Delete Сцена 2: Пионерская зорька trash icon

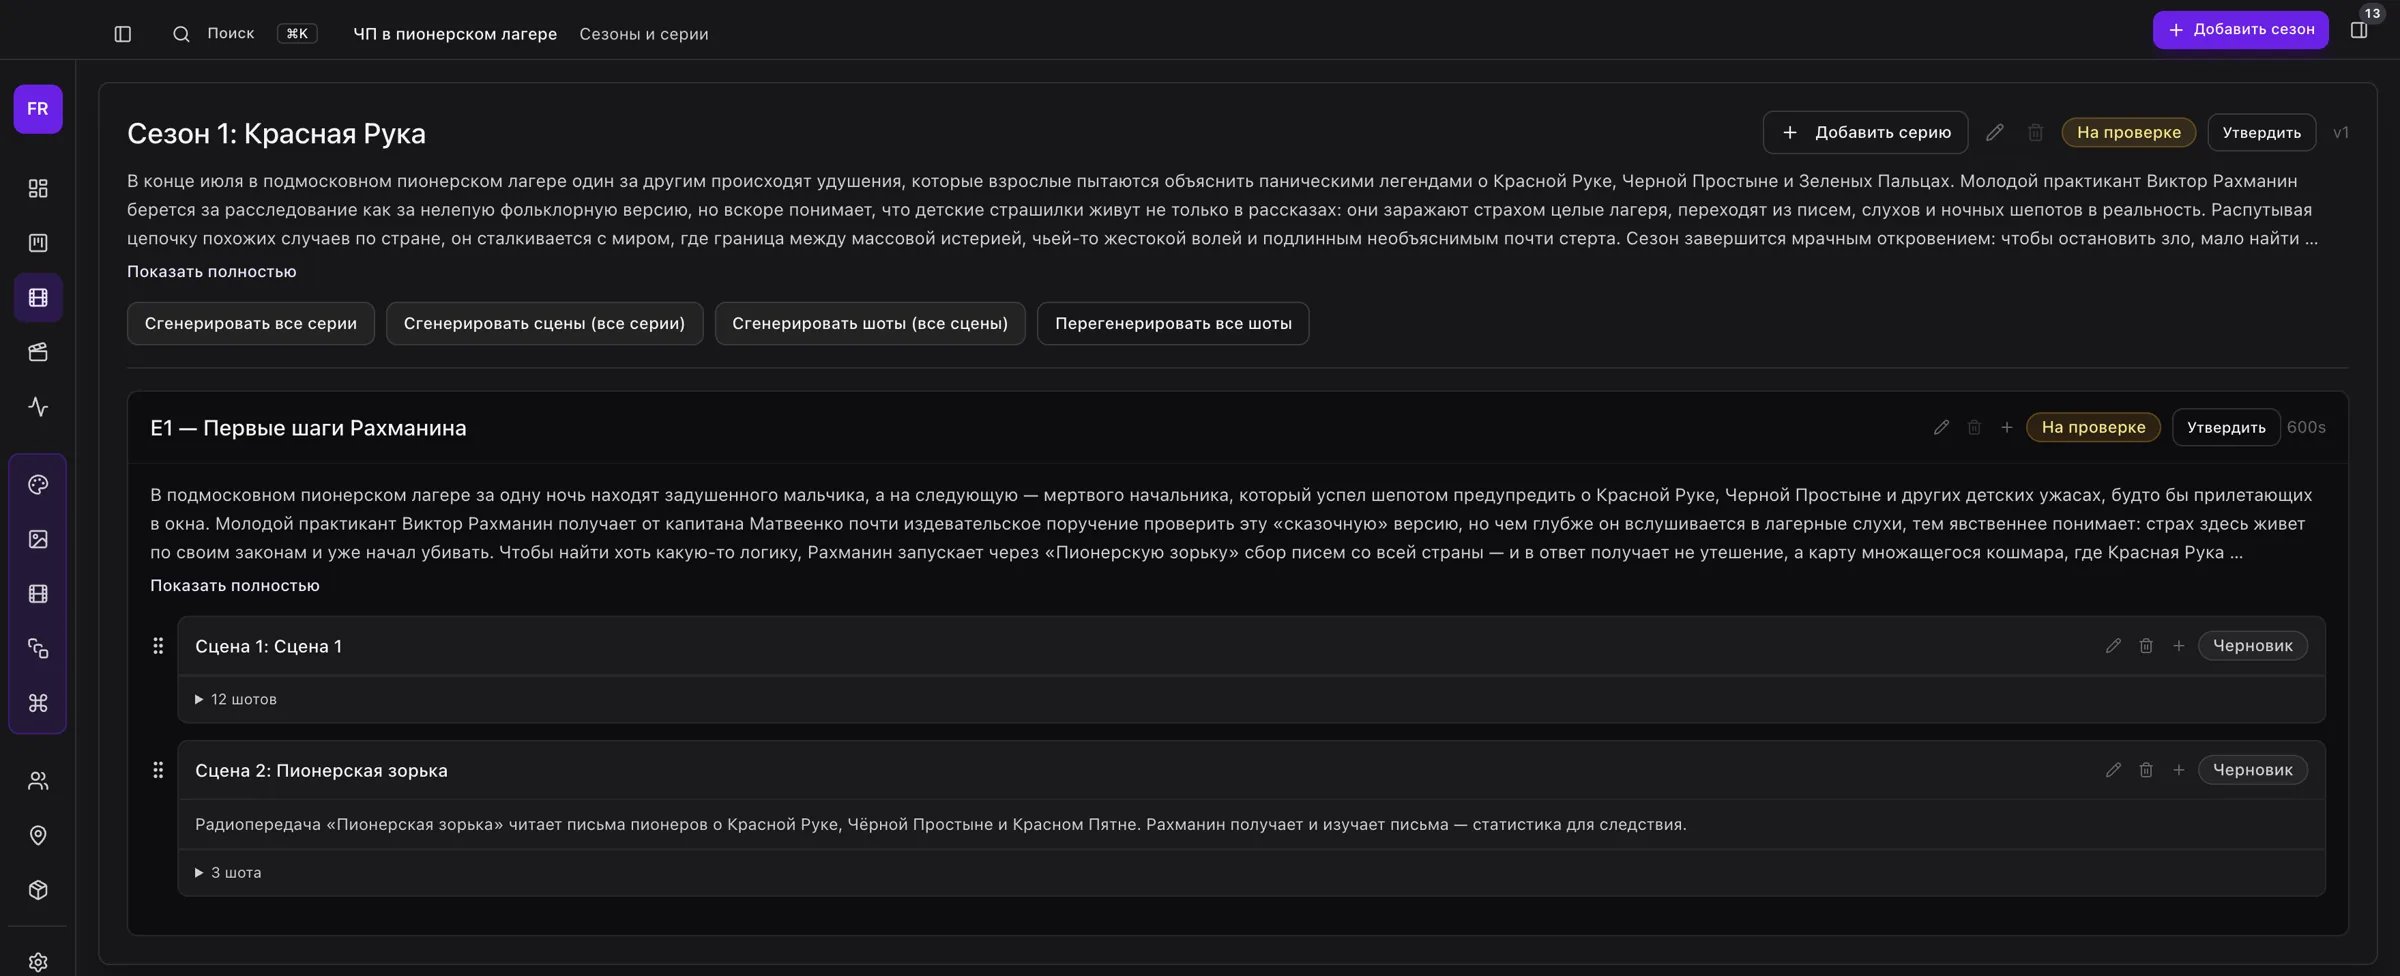click(2146, 770)
